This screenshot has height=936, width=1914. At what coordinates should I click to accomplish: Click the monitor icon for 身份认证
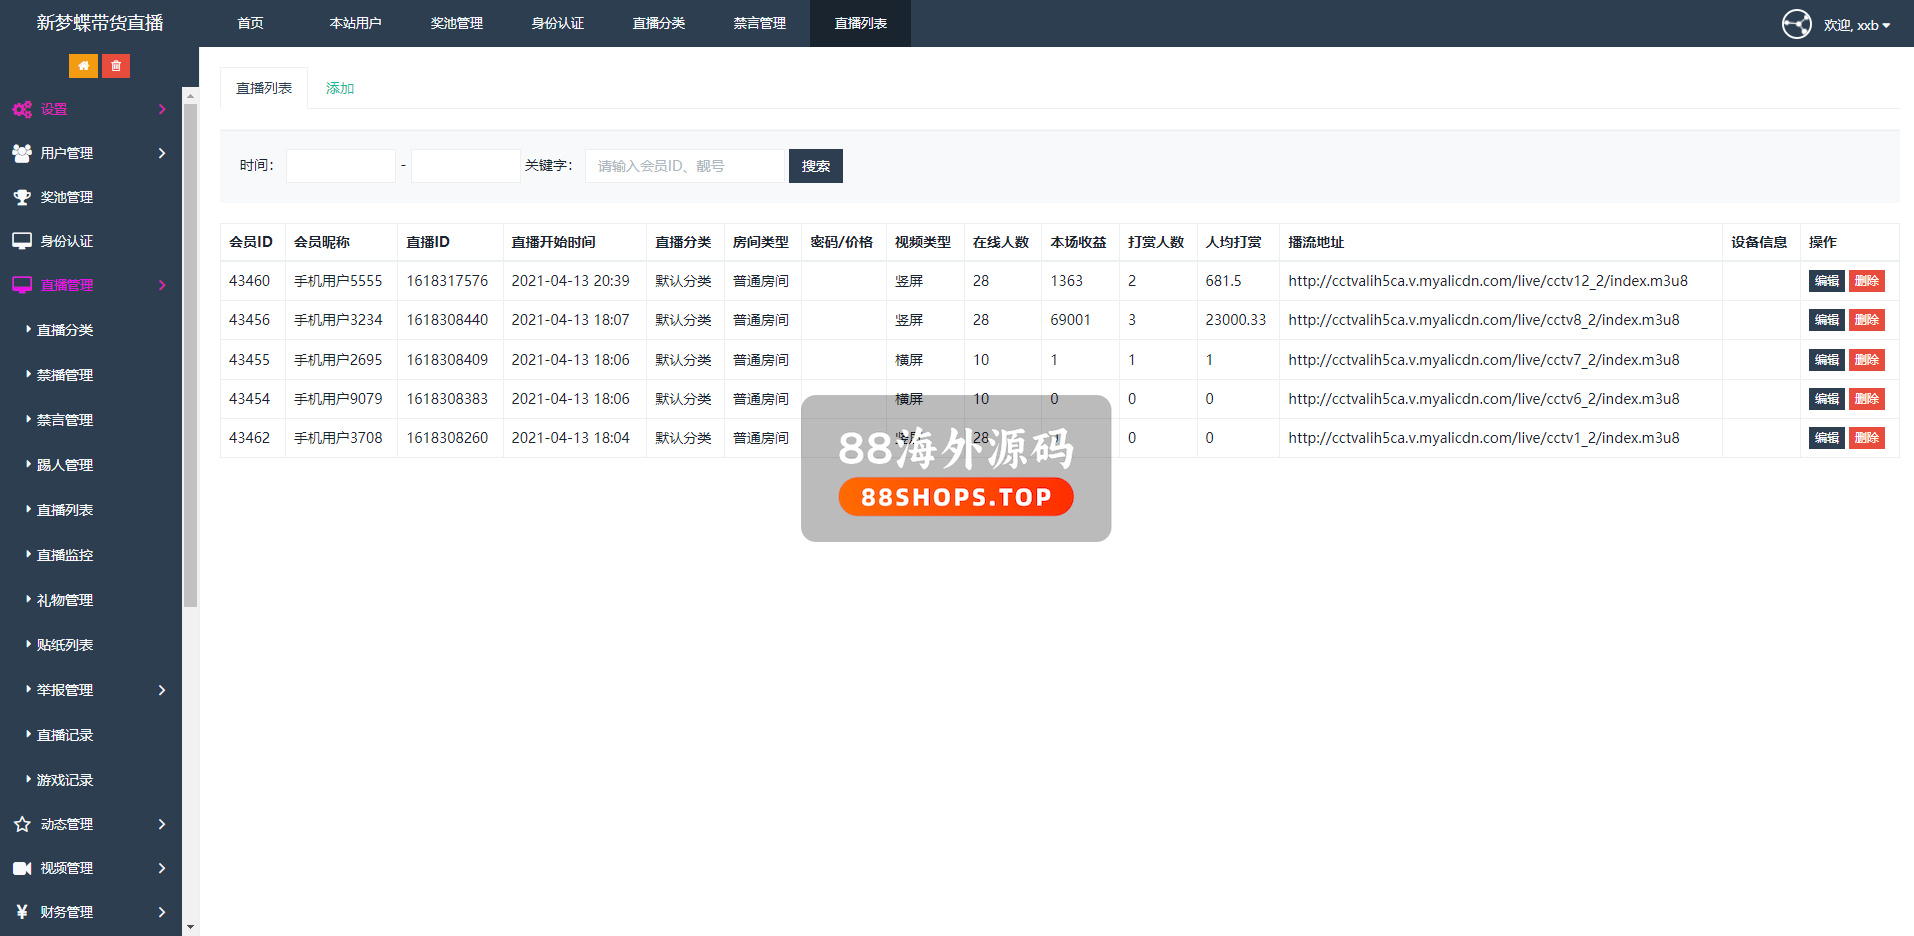pos(22,241)
